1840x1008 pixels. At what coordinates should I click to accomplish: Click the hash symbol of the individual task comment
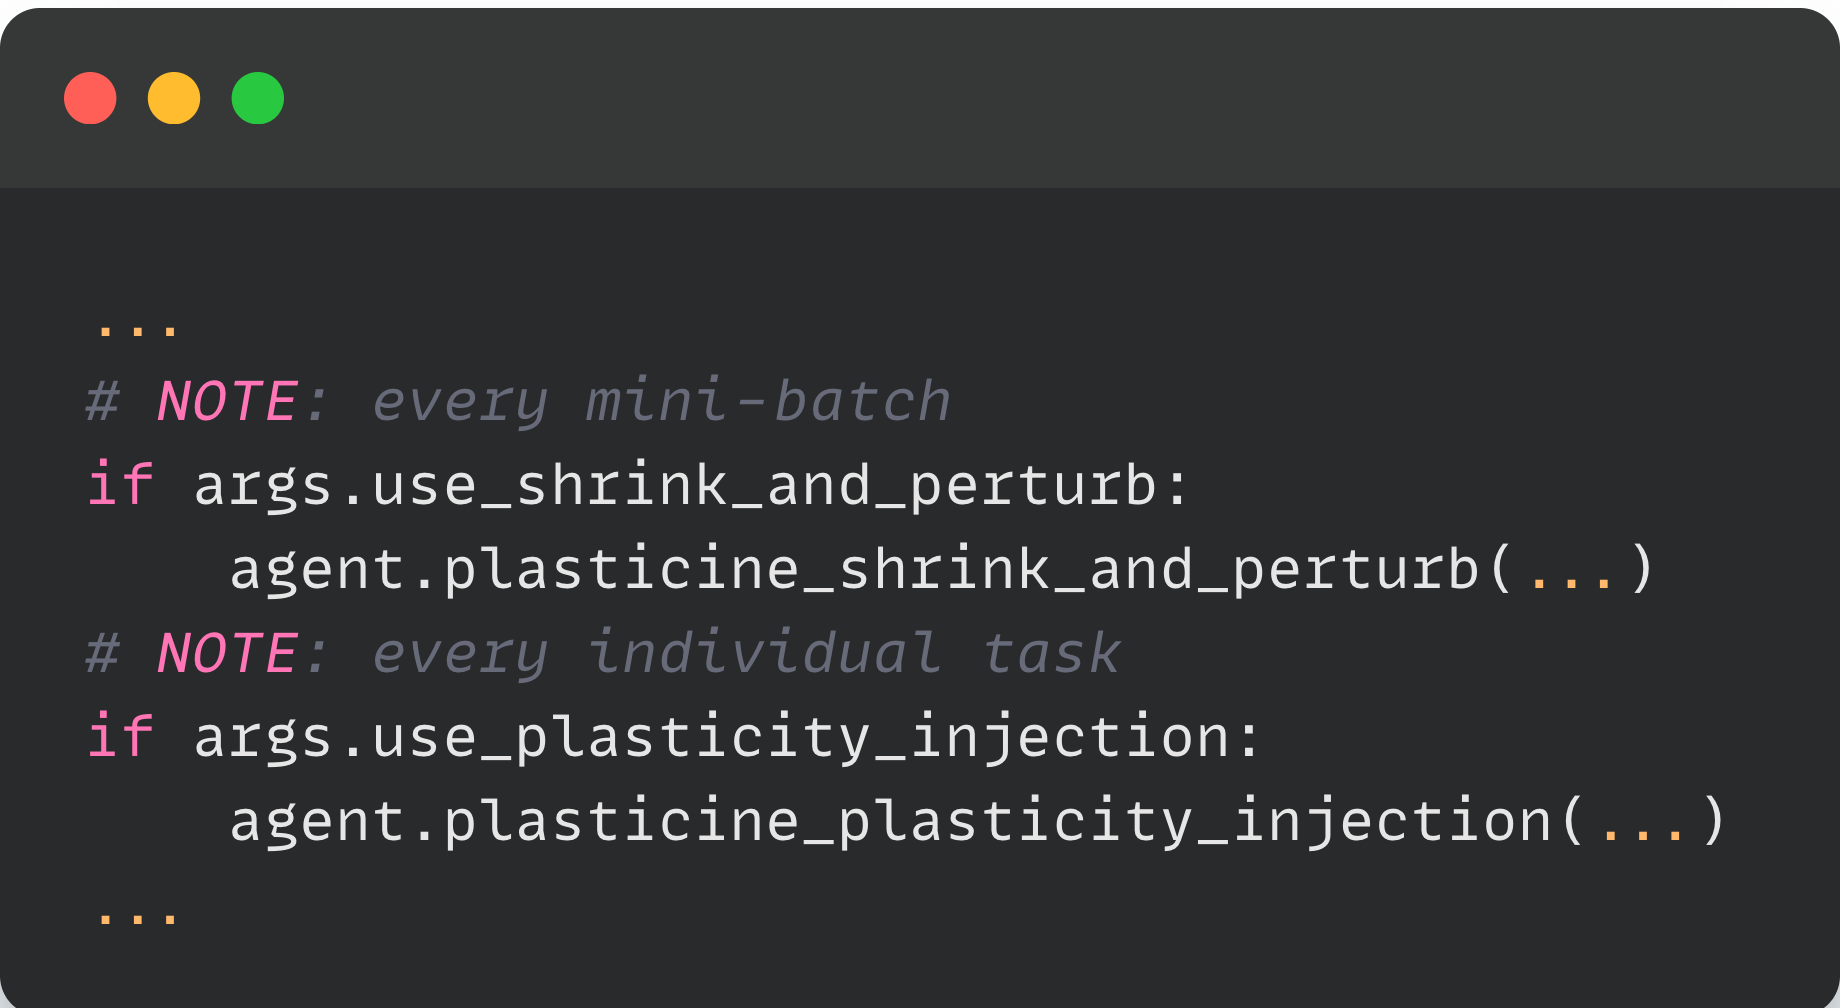pyautogui.click(x=102, y=654)
